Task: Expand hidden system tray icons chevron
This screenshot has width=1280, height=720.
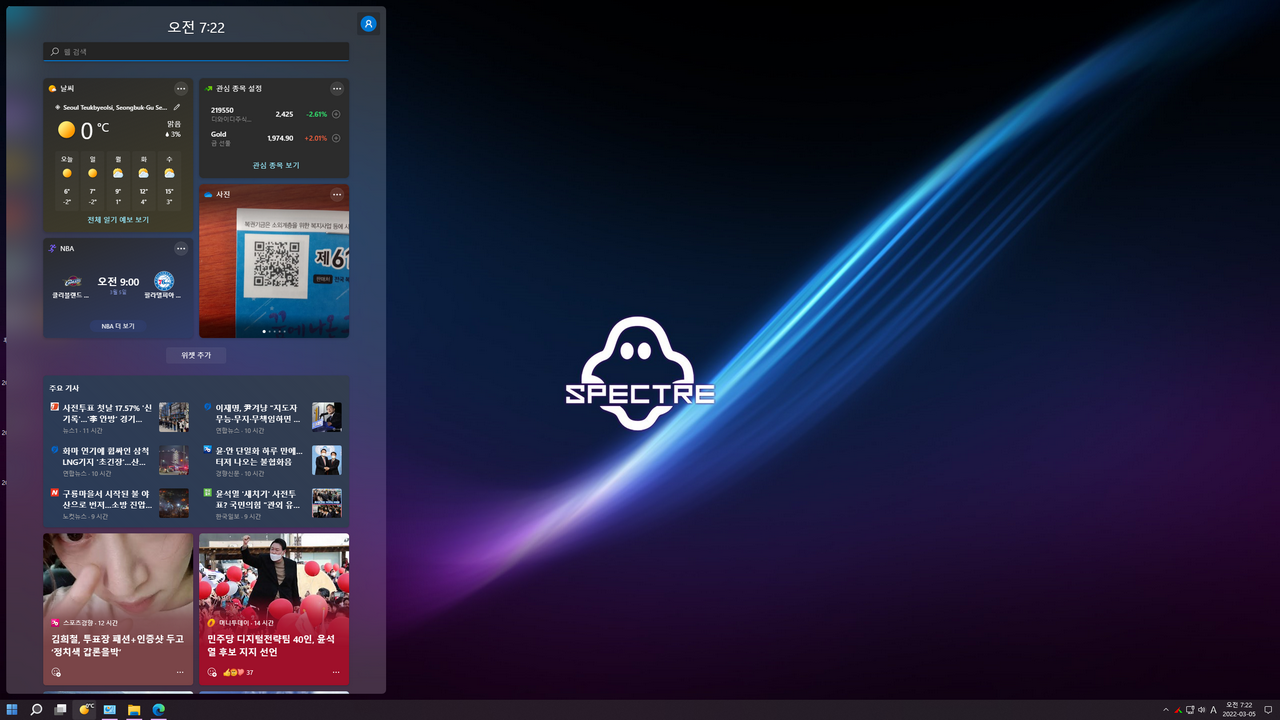Action: pyautogui.click(x=1165, y=710)
